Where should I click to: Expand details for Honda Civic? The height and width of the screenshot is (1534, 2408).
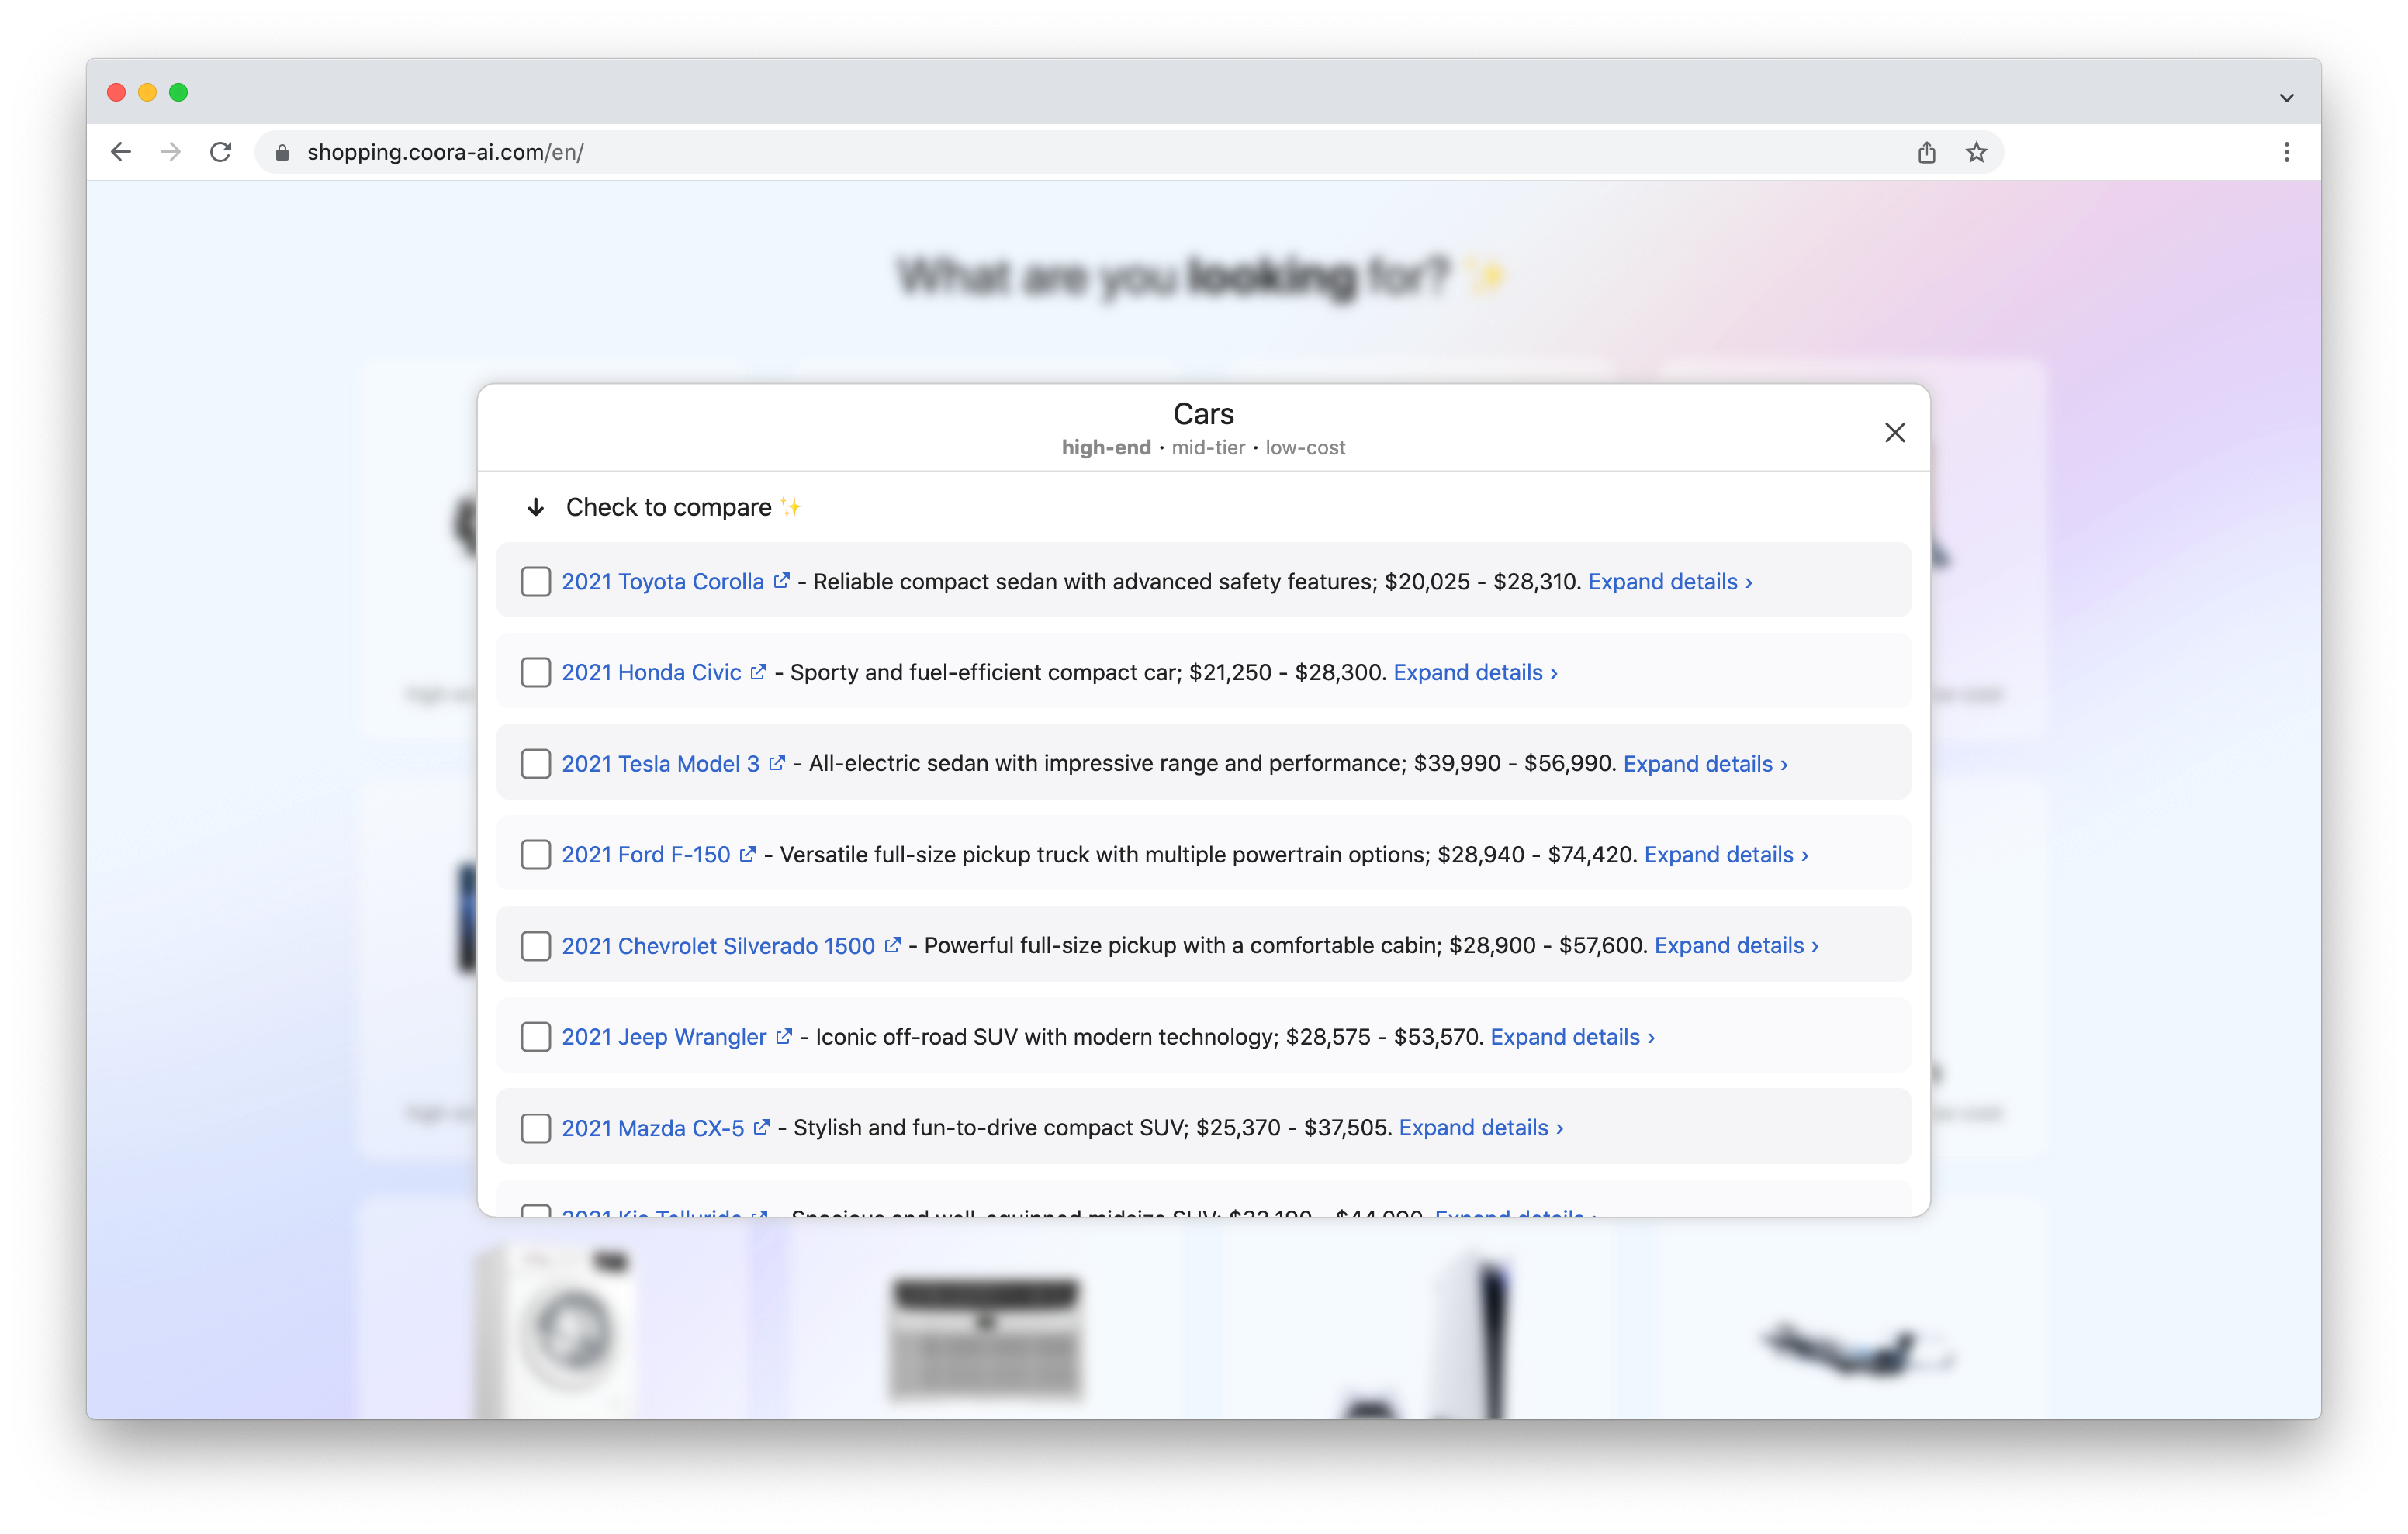pyautogui.click(x=1475, y=672)
